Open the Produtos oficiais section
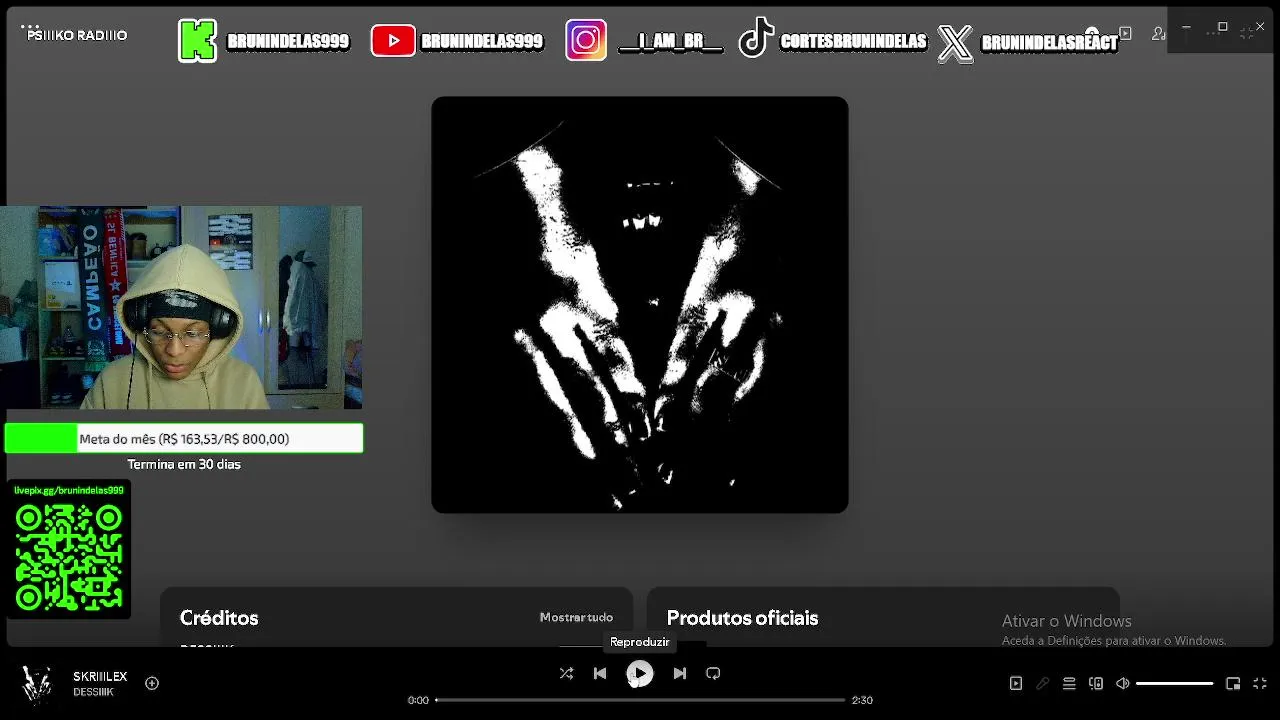 point(742,618)
